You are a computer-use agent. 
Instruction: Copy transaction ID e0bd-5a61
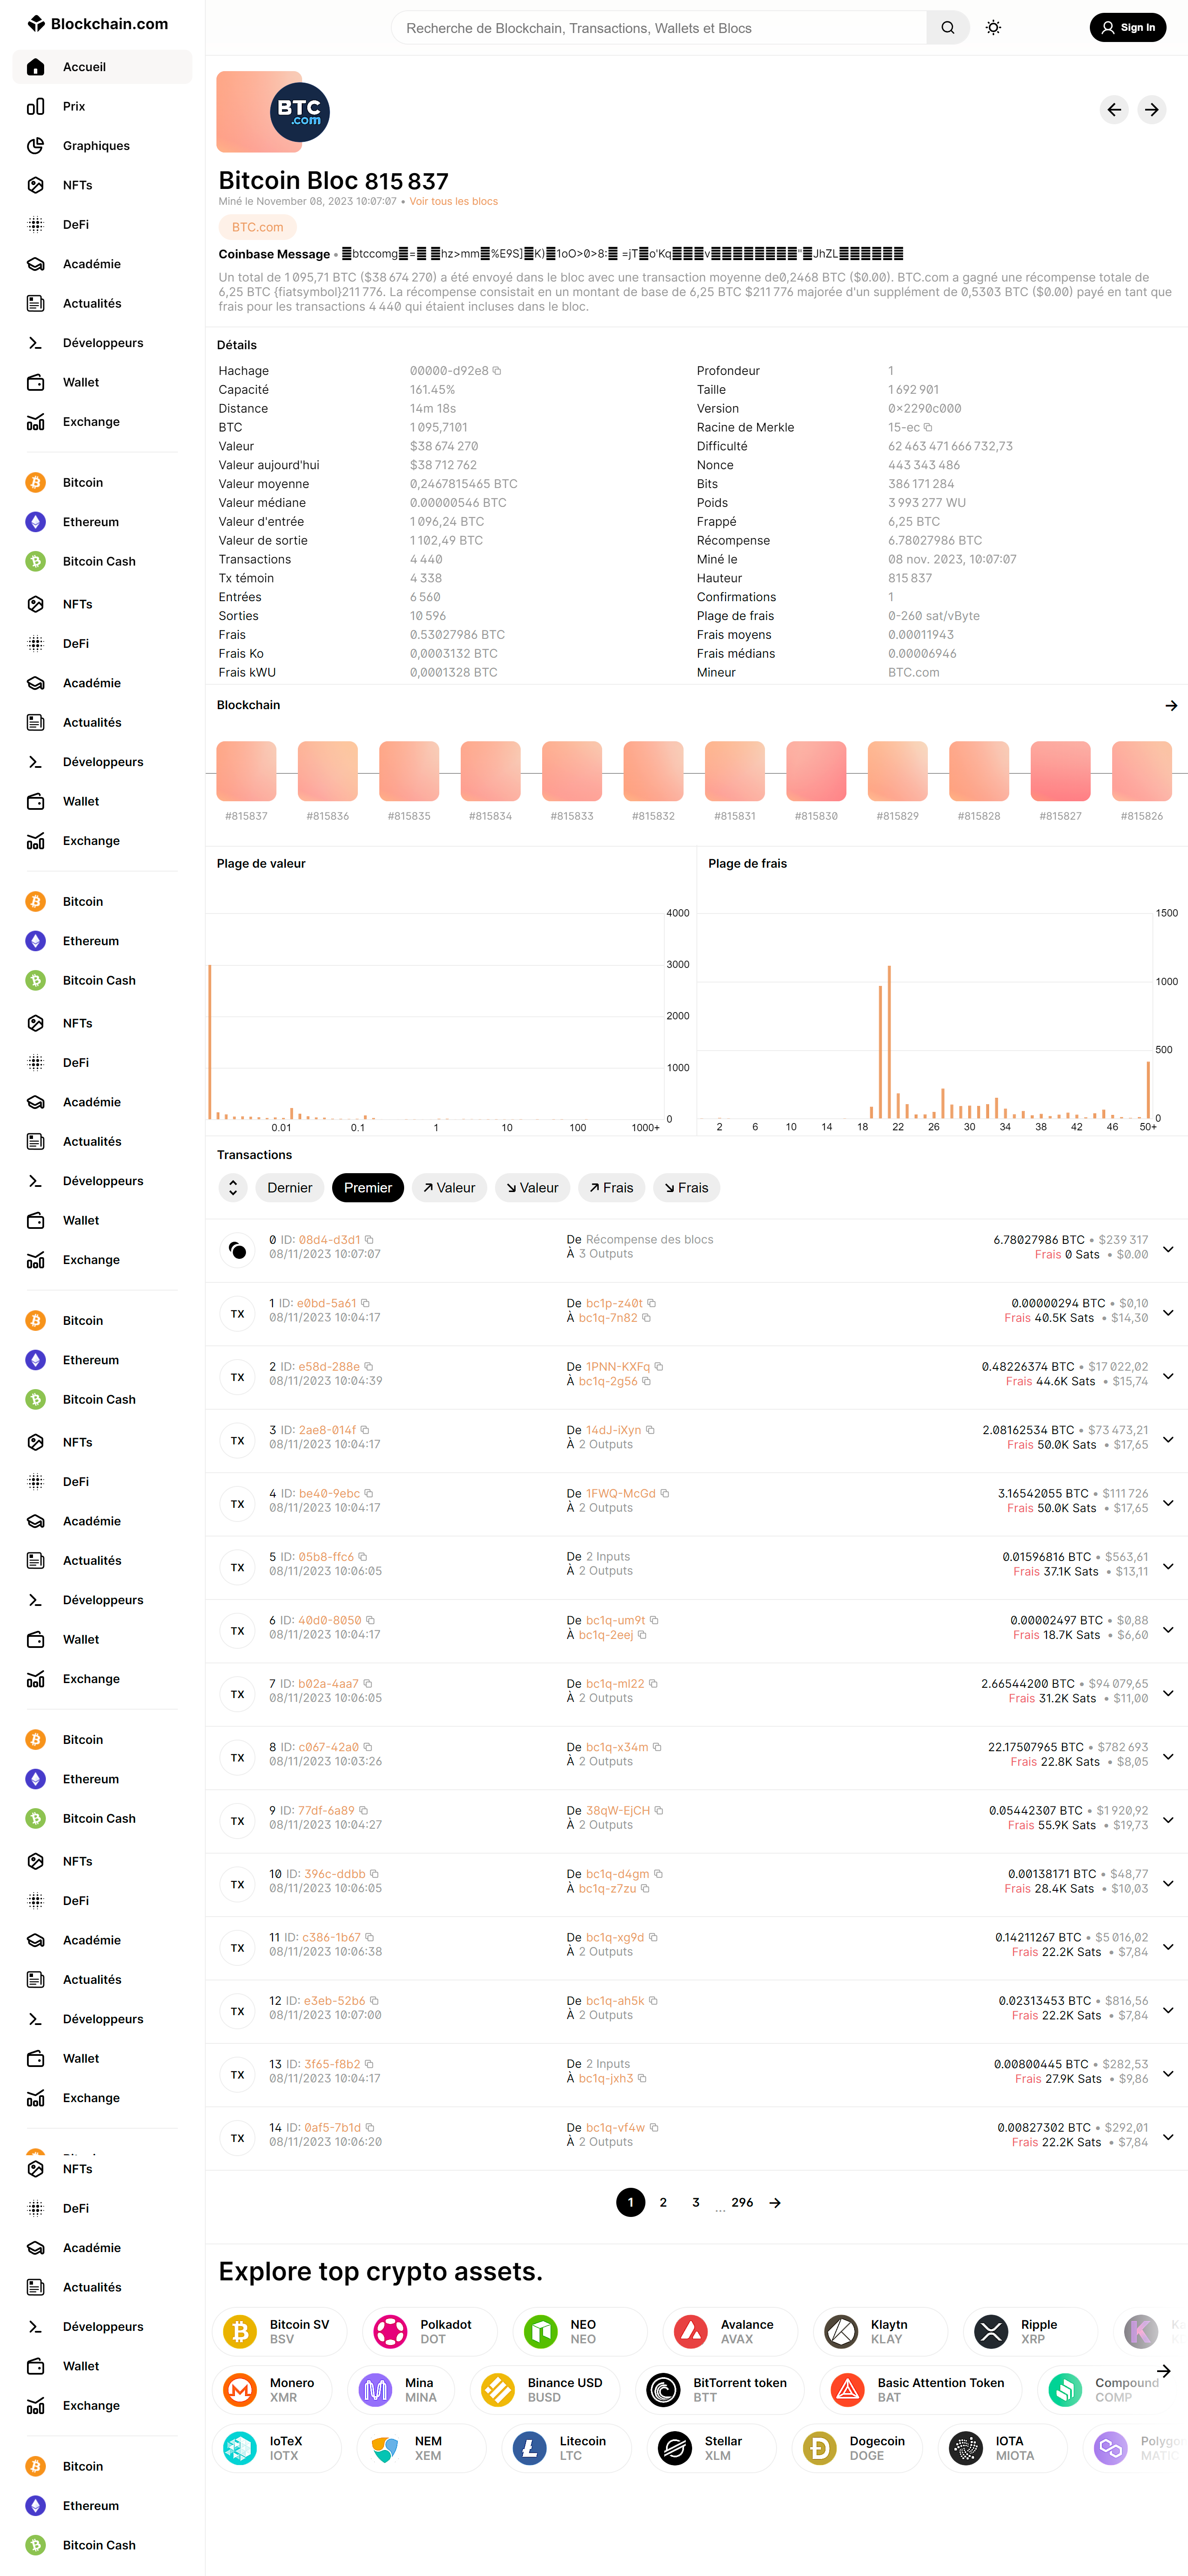coord(365,1303)
